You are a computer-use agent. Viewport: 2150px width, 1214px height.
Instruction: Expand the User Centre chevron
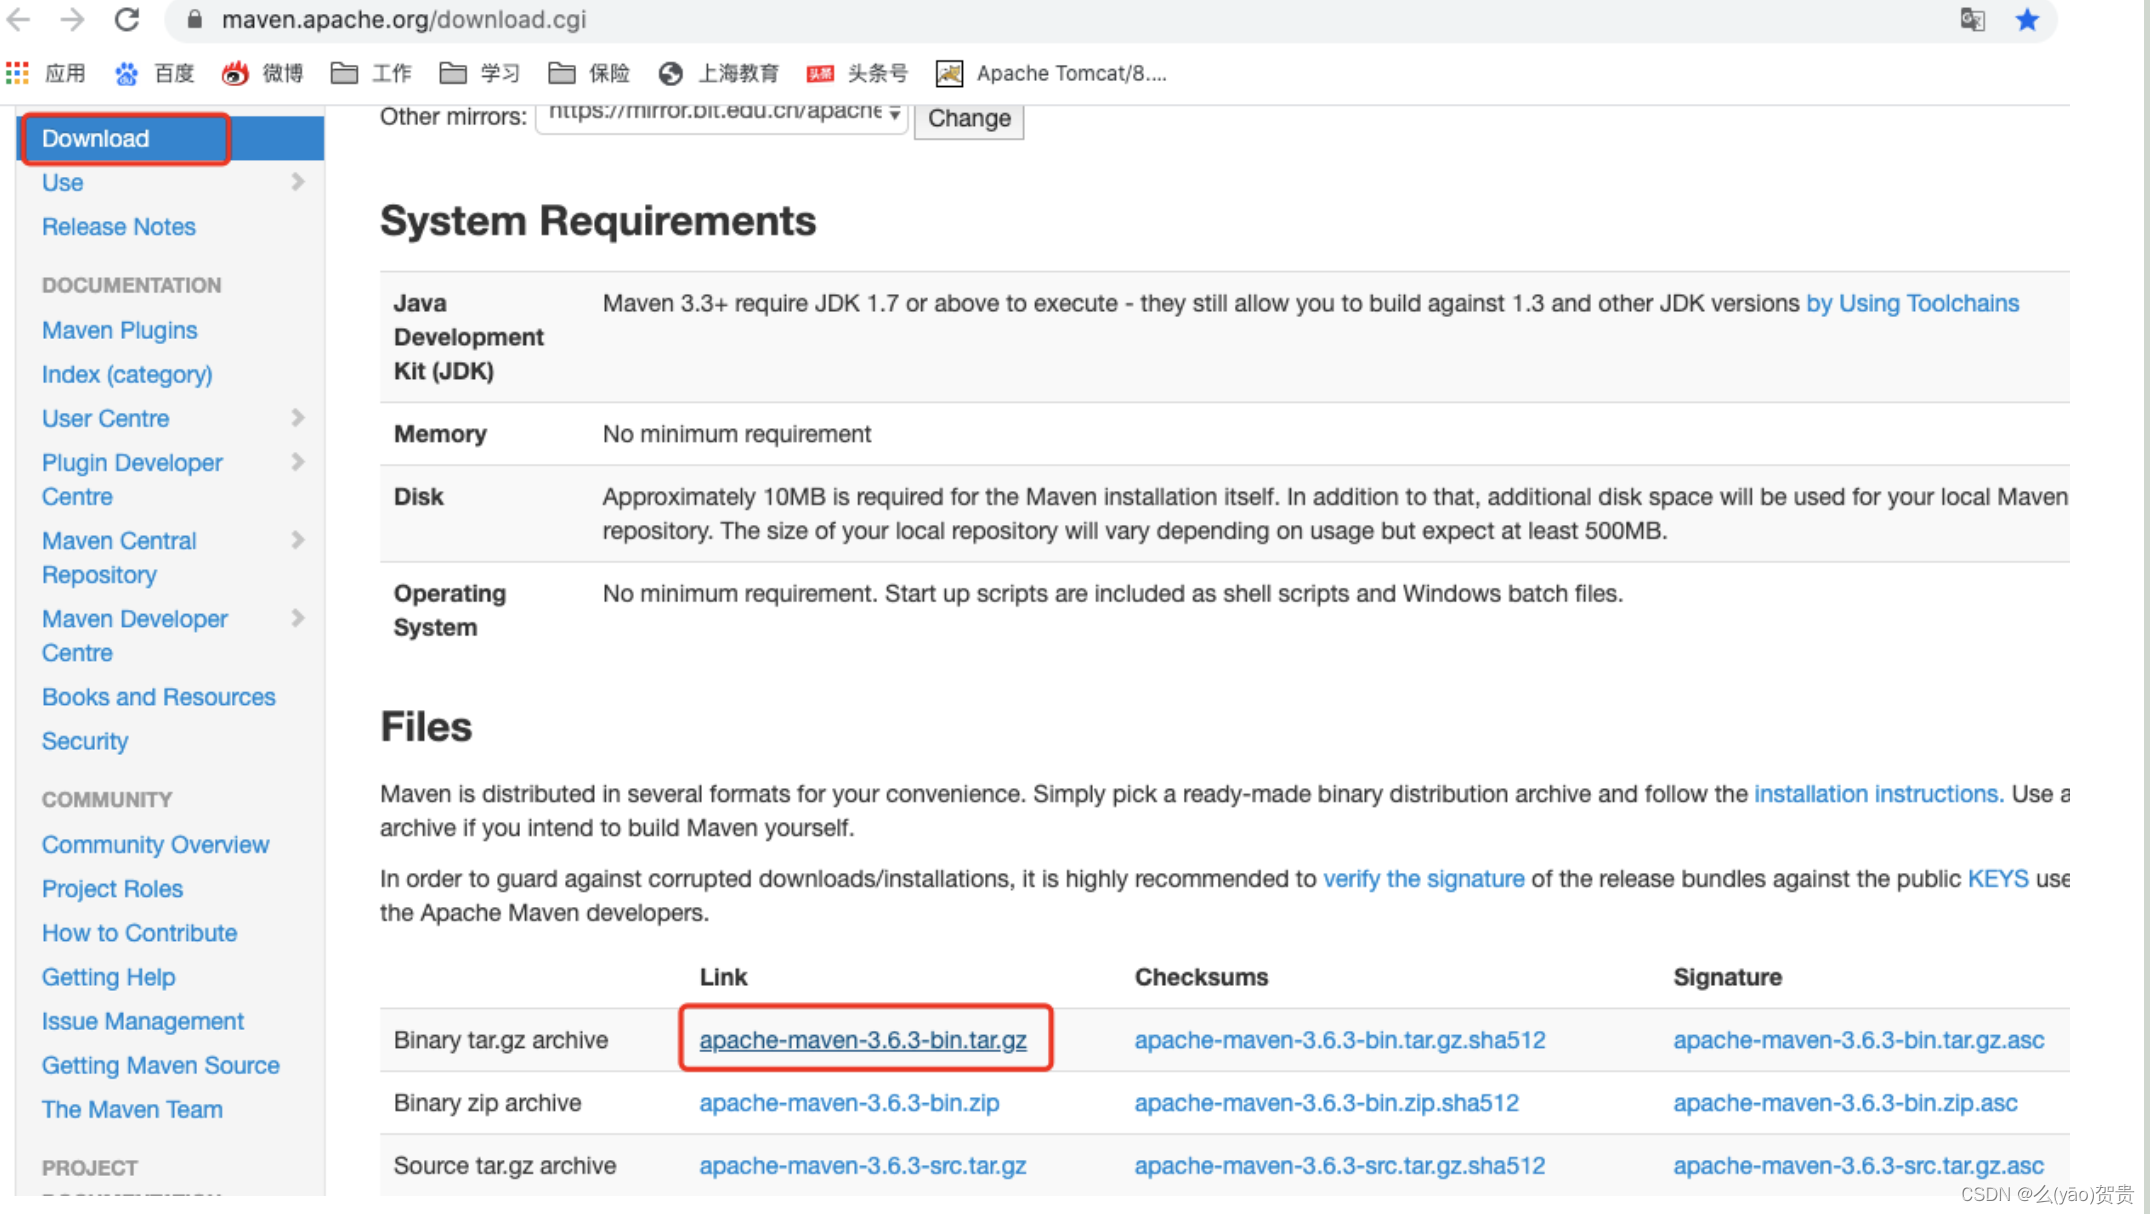[x=297, y=417]
